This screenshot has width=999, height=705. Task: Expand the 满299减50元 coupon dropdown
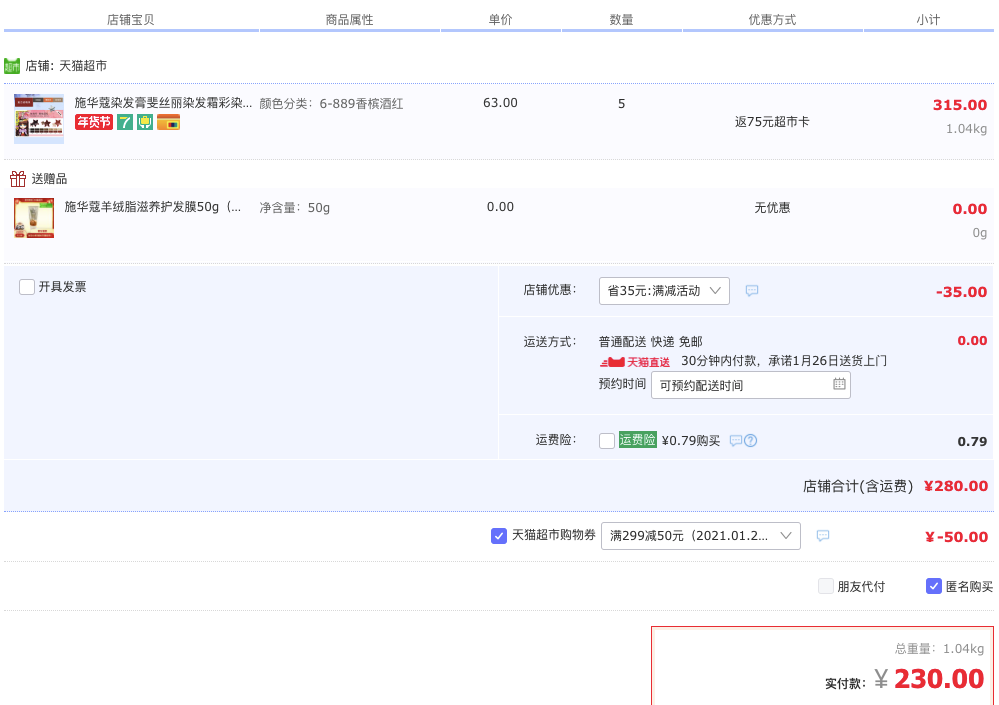click(x=701, y=536)
